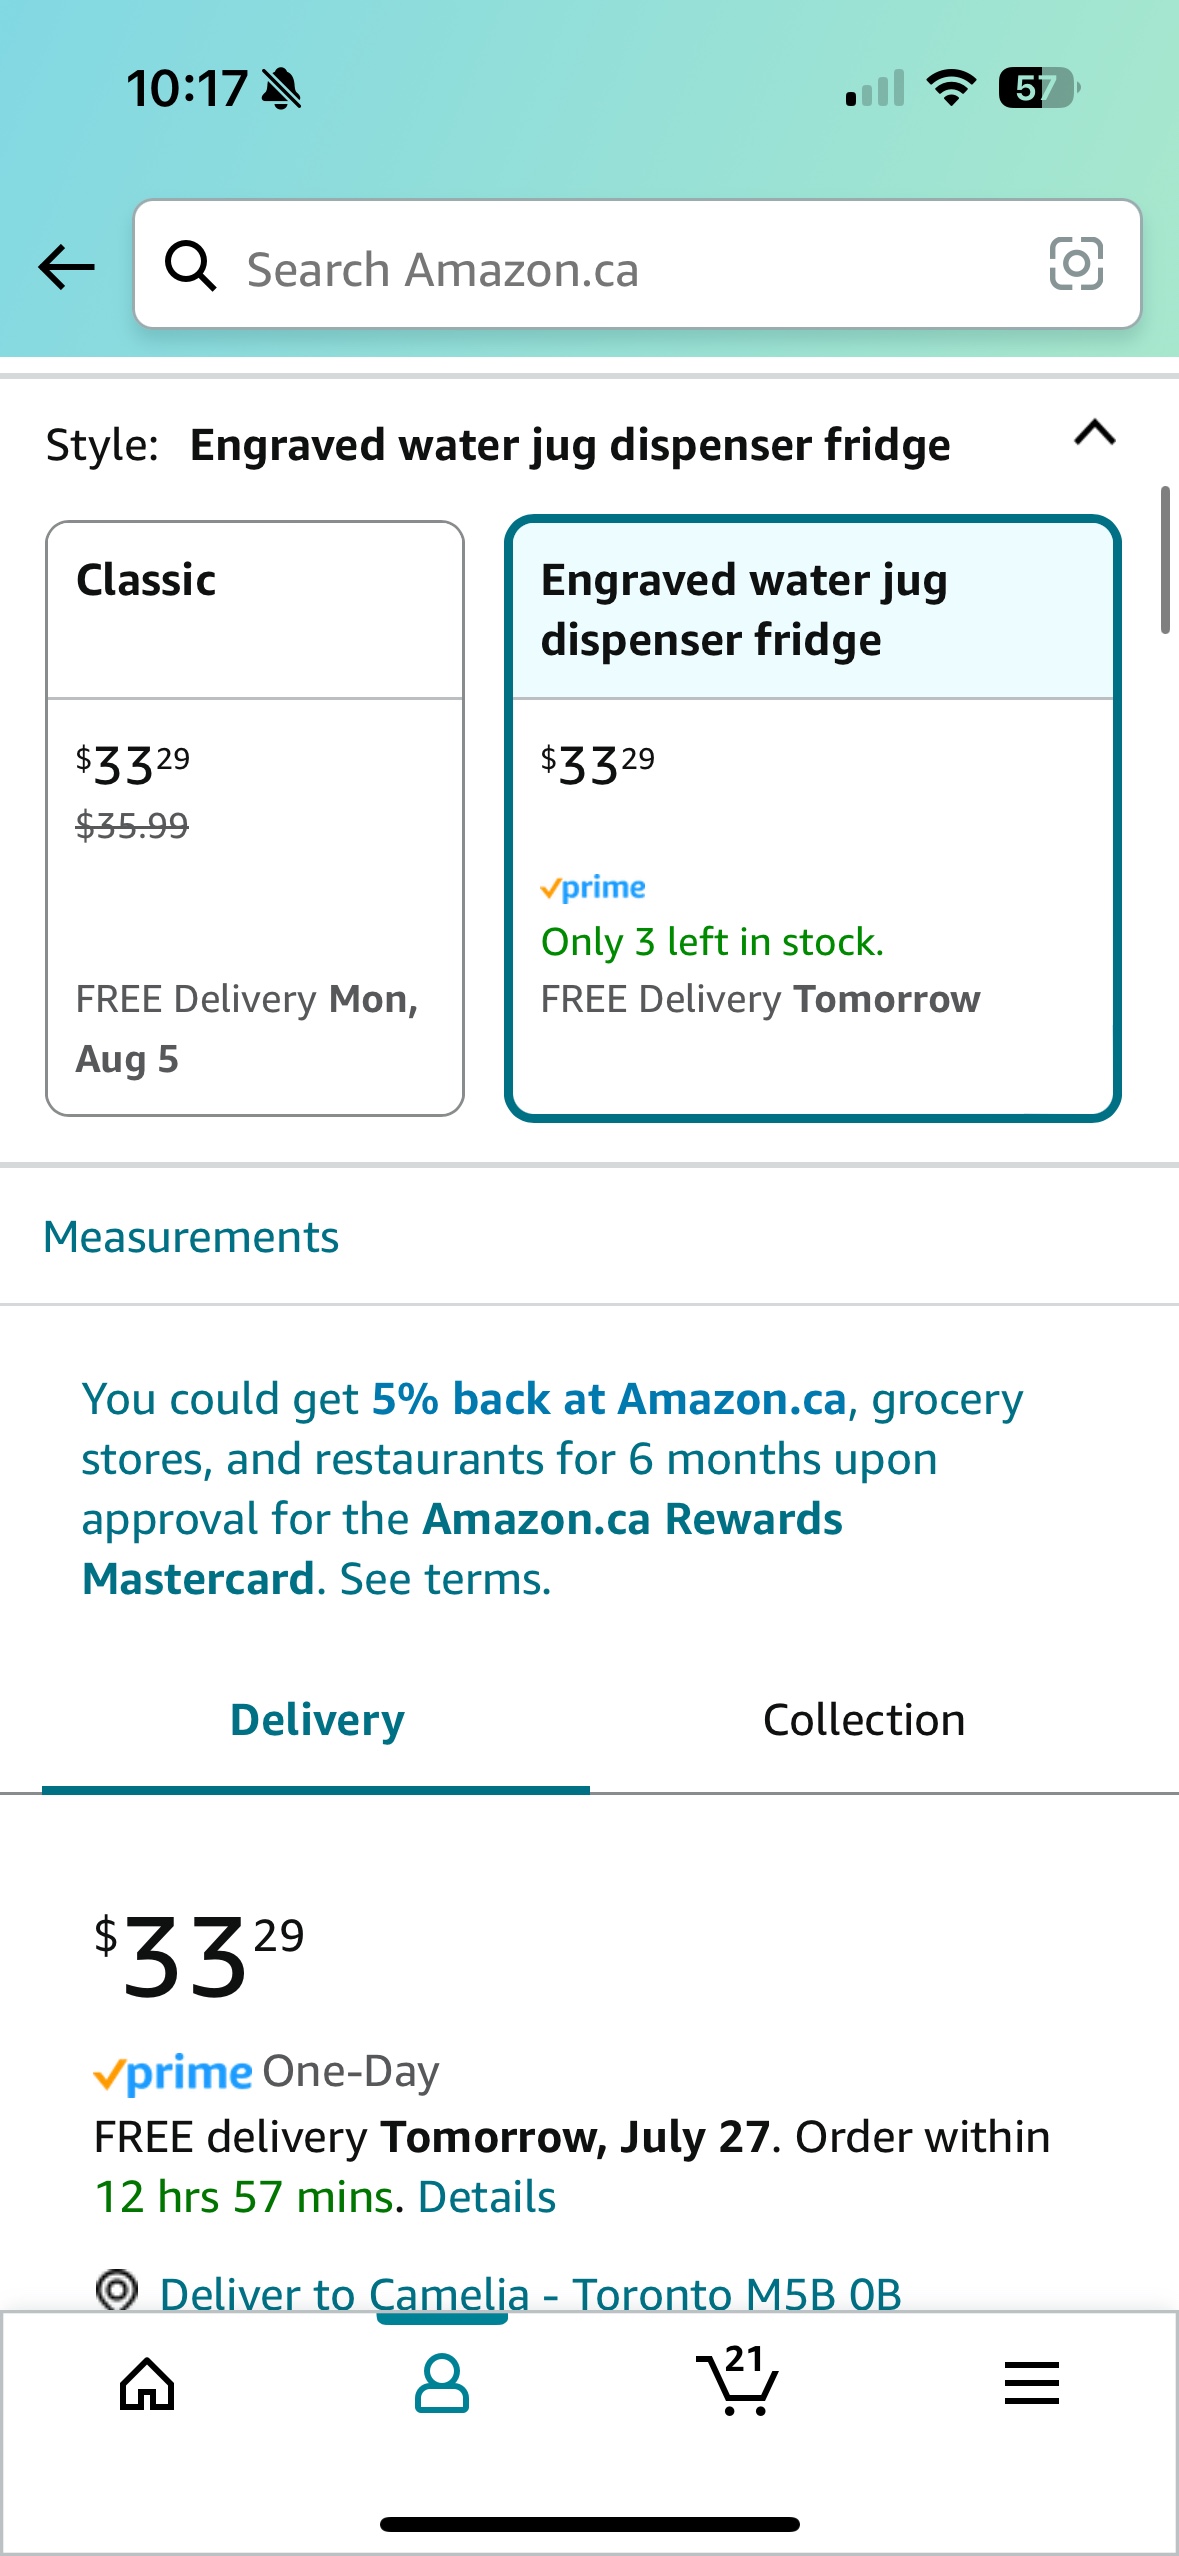Viewport: 1179px width, 2556px height.
Task: Select Engraved water jug dispenser fridge option
Action: tap(813, 818)
